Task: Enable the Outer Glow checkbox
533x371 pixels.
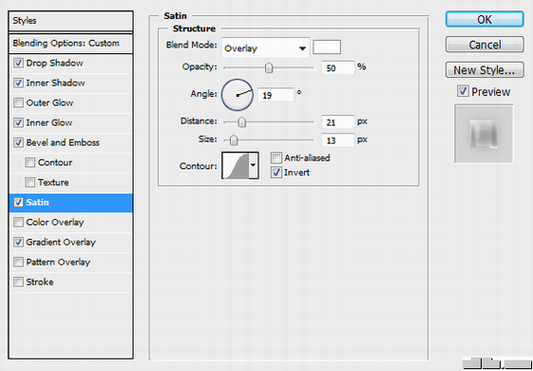Action: point(18,103)
